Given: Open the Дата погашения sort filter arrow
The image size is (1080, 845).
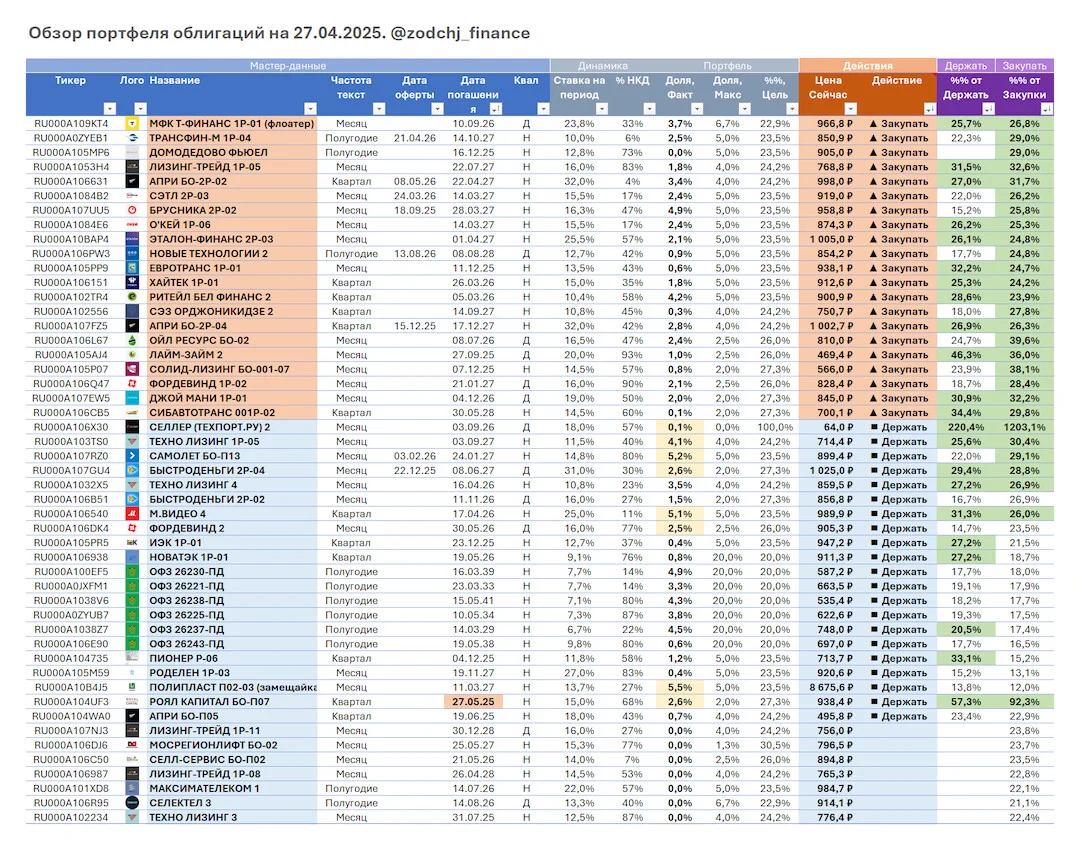Looking at the screenshot, I should [495, 109].
